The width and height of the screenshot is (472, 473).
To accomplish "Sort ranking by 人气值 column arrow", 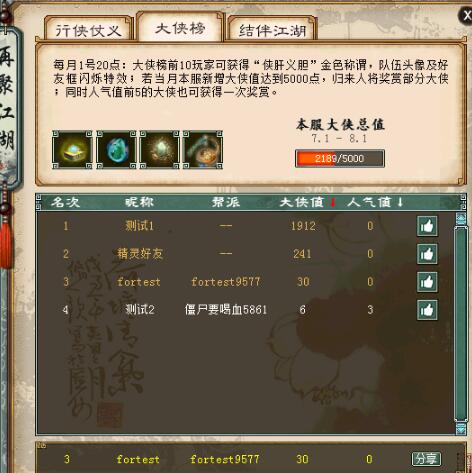I will point(400,202).
